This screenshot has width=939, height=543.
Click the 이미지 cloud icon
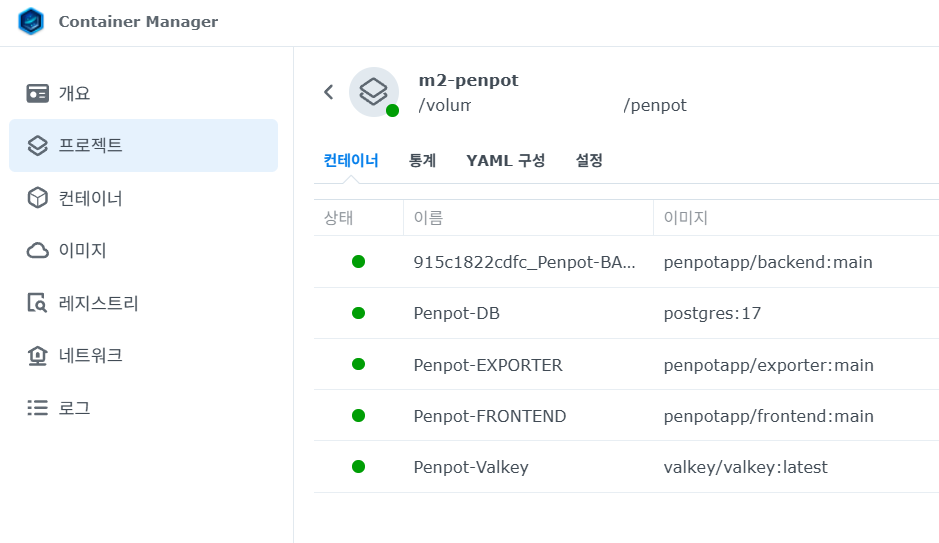coord(38,250)
